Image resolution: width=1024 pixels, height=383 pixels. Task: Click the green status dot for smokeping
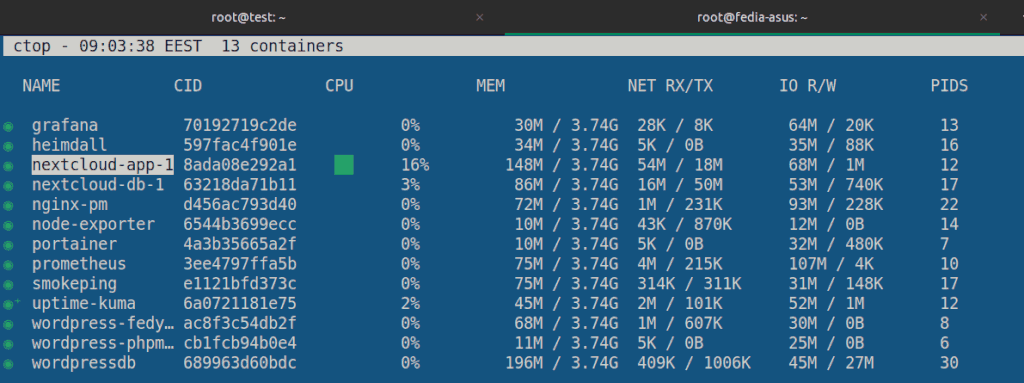(8, 285)
